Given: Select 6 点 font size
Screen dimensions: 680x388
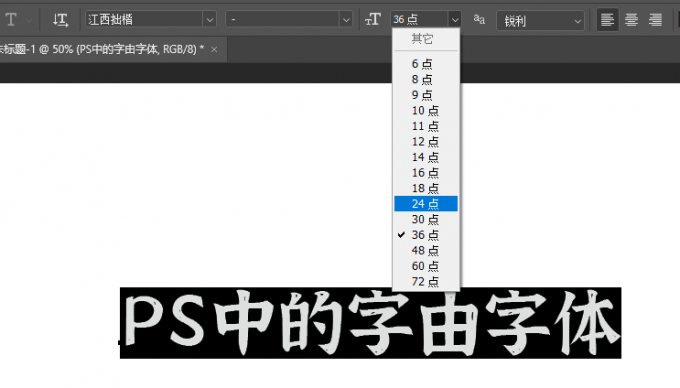Looking at the screenshot, I should [x=426, y=64].
